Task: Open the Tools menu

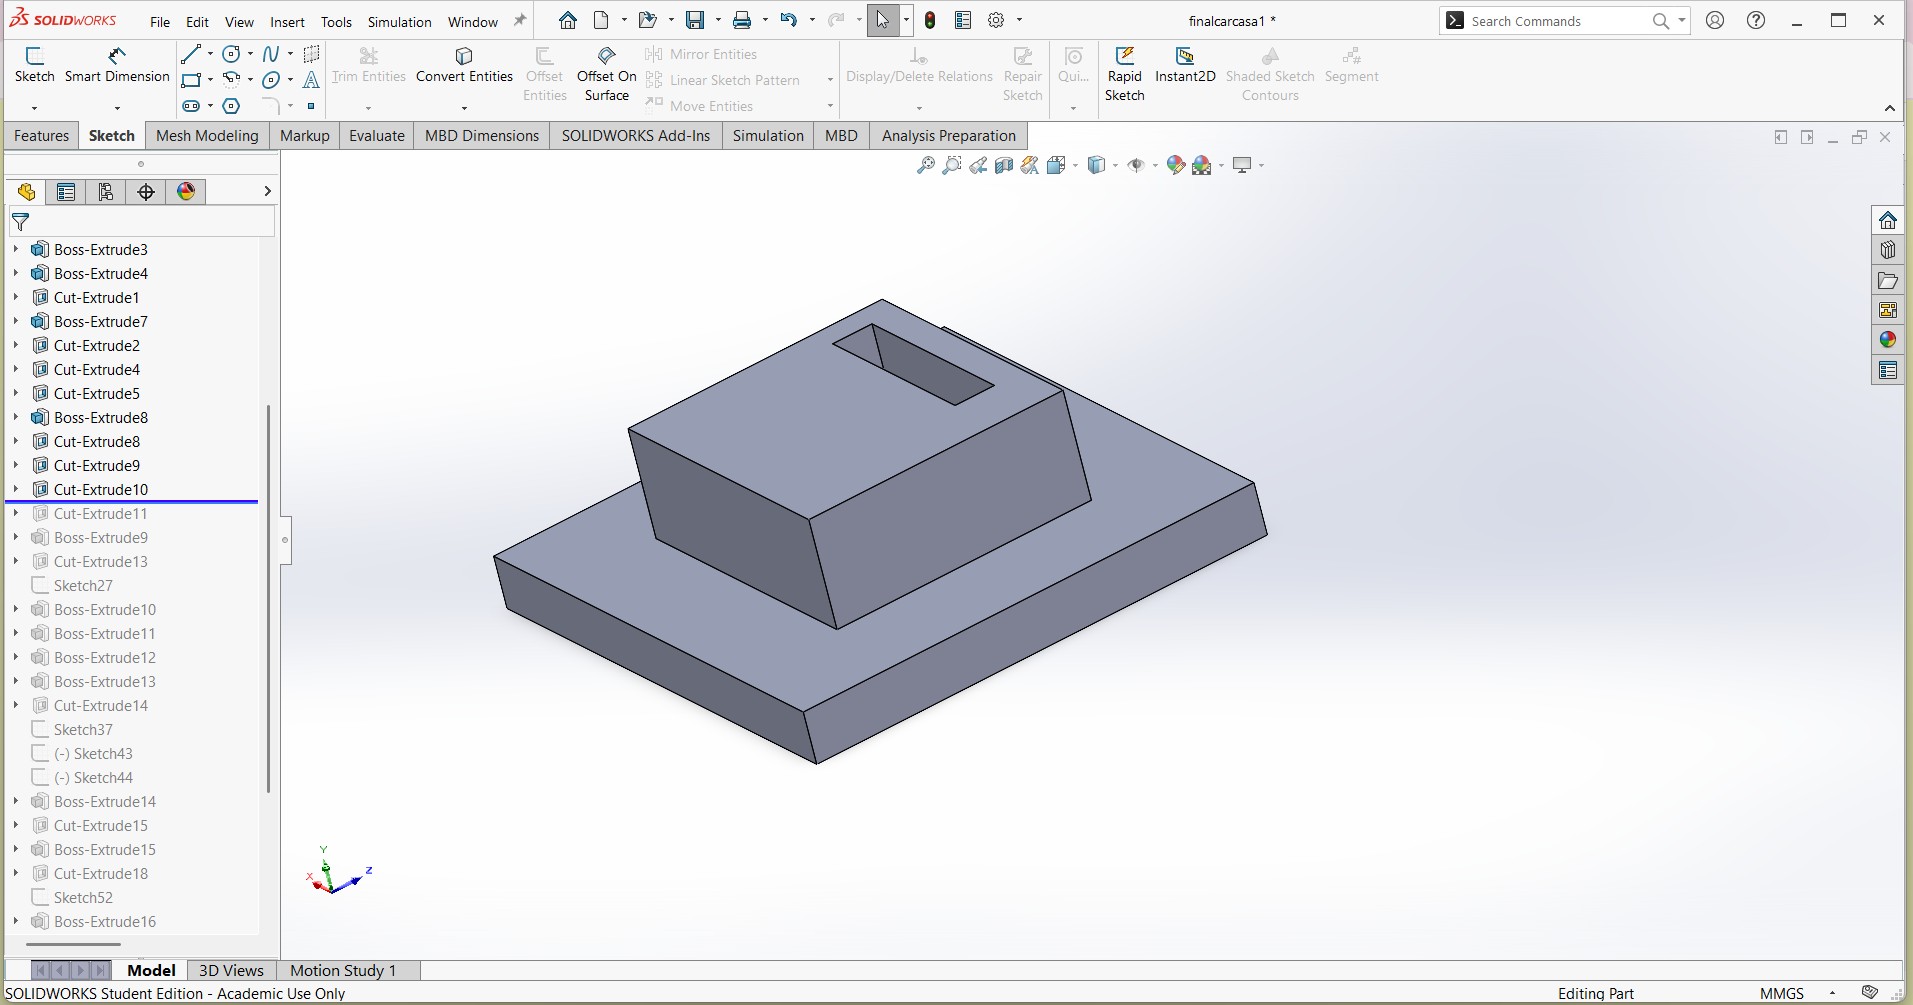Action: point(336,22)
